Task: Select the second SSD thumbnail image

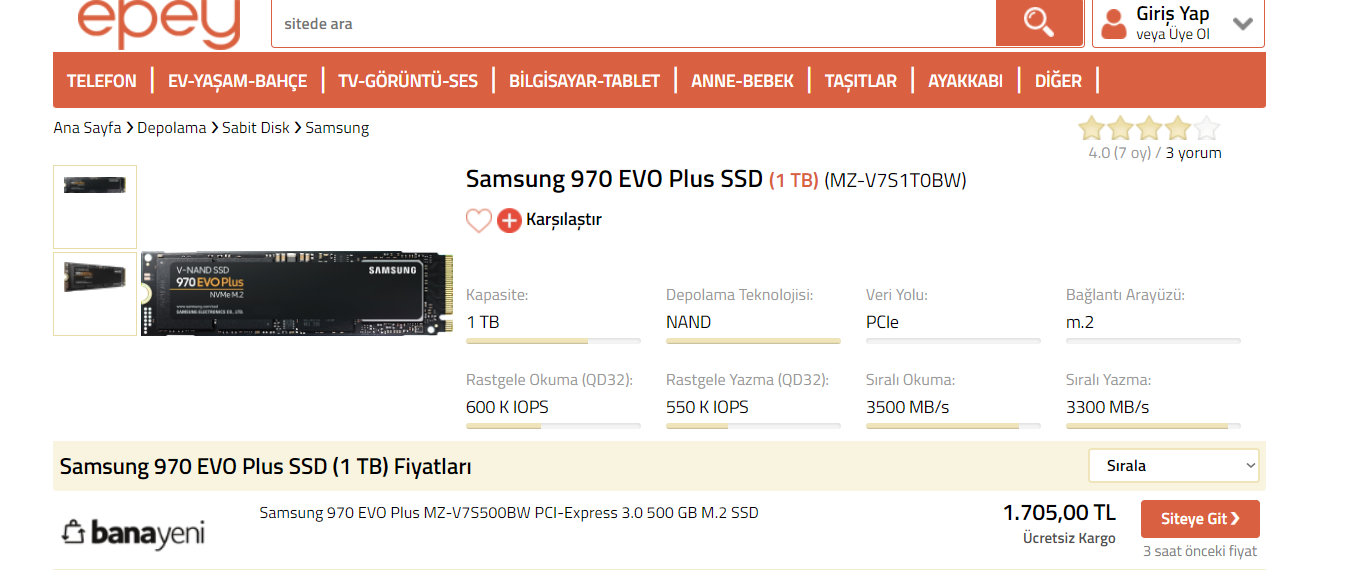Action: 95,293
